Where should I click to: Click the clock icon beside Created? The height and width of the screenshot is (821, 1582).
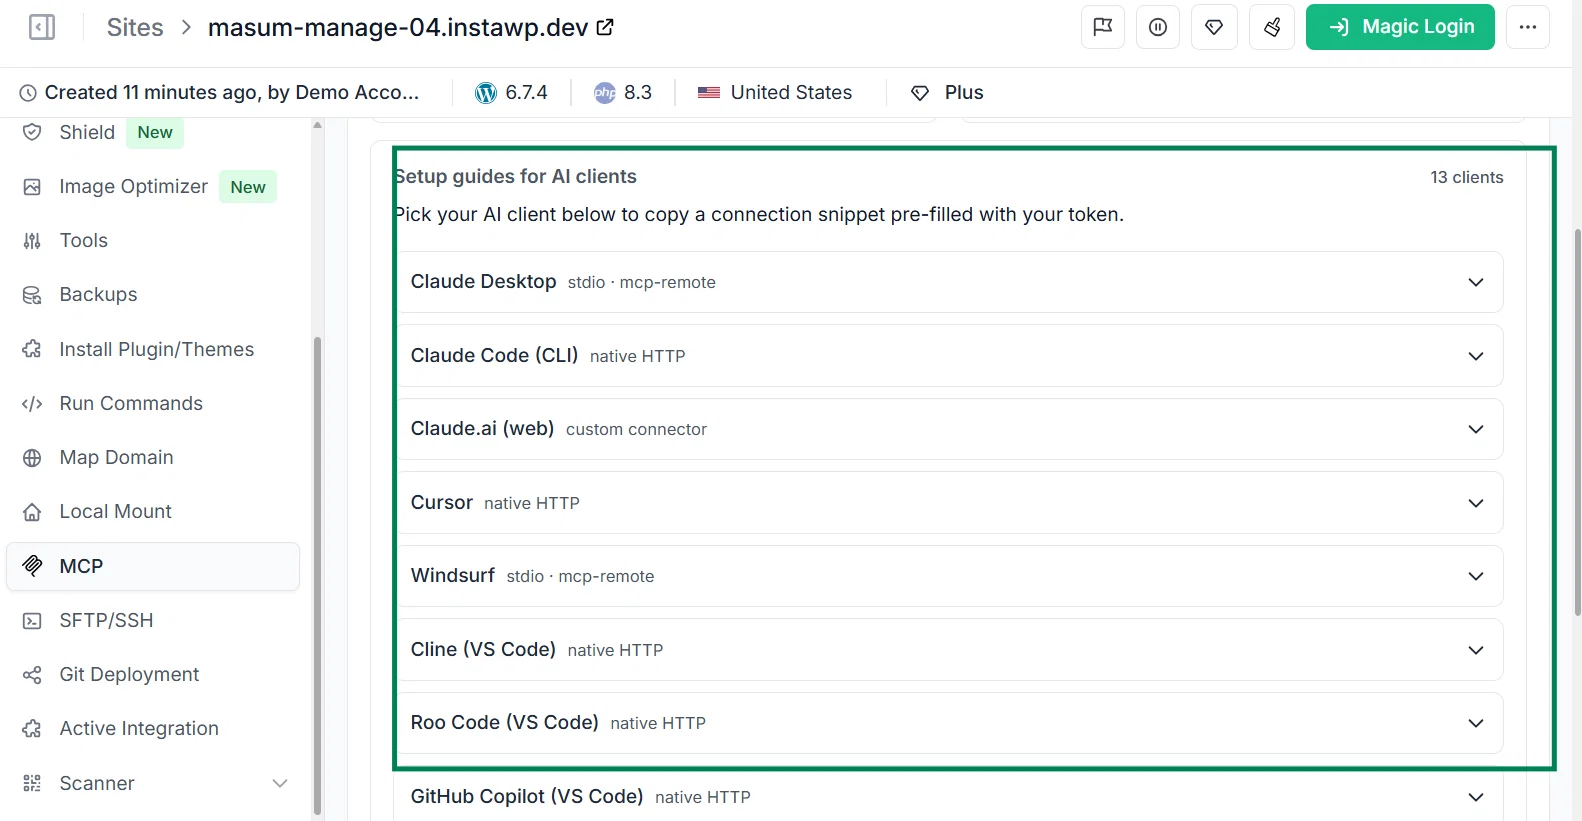click(x=28, y=93)
